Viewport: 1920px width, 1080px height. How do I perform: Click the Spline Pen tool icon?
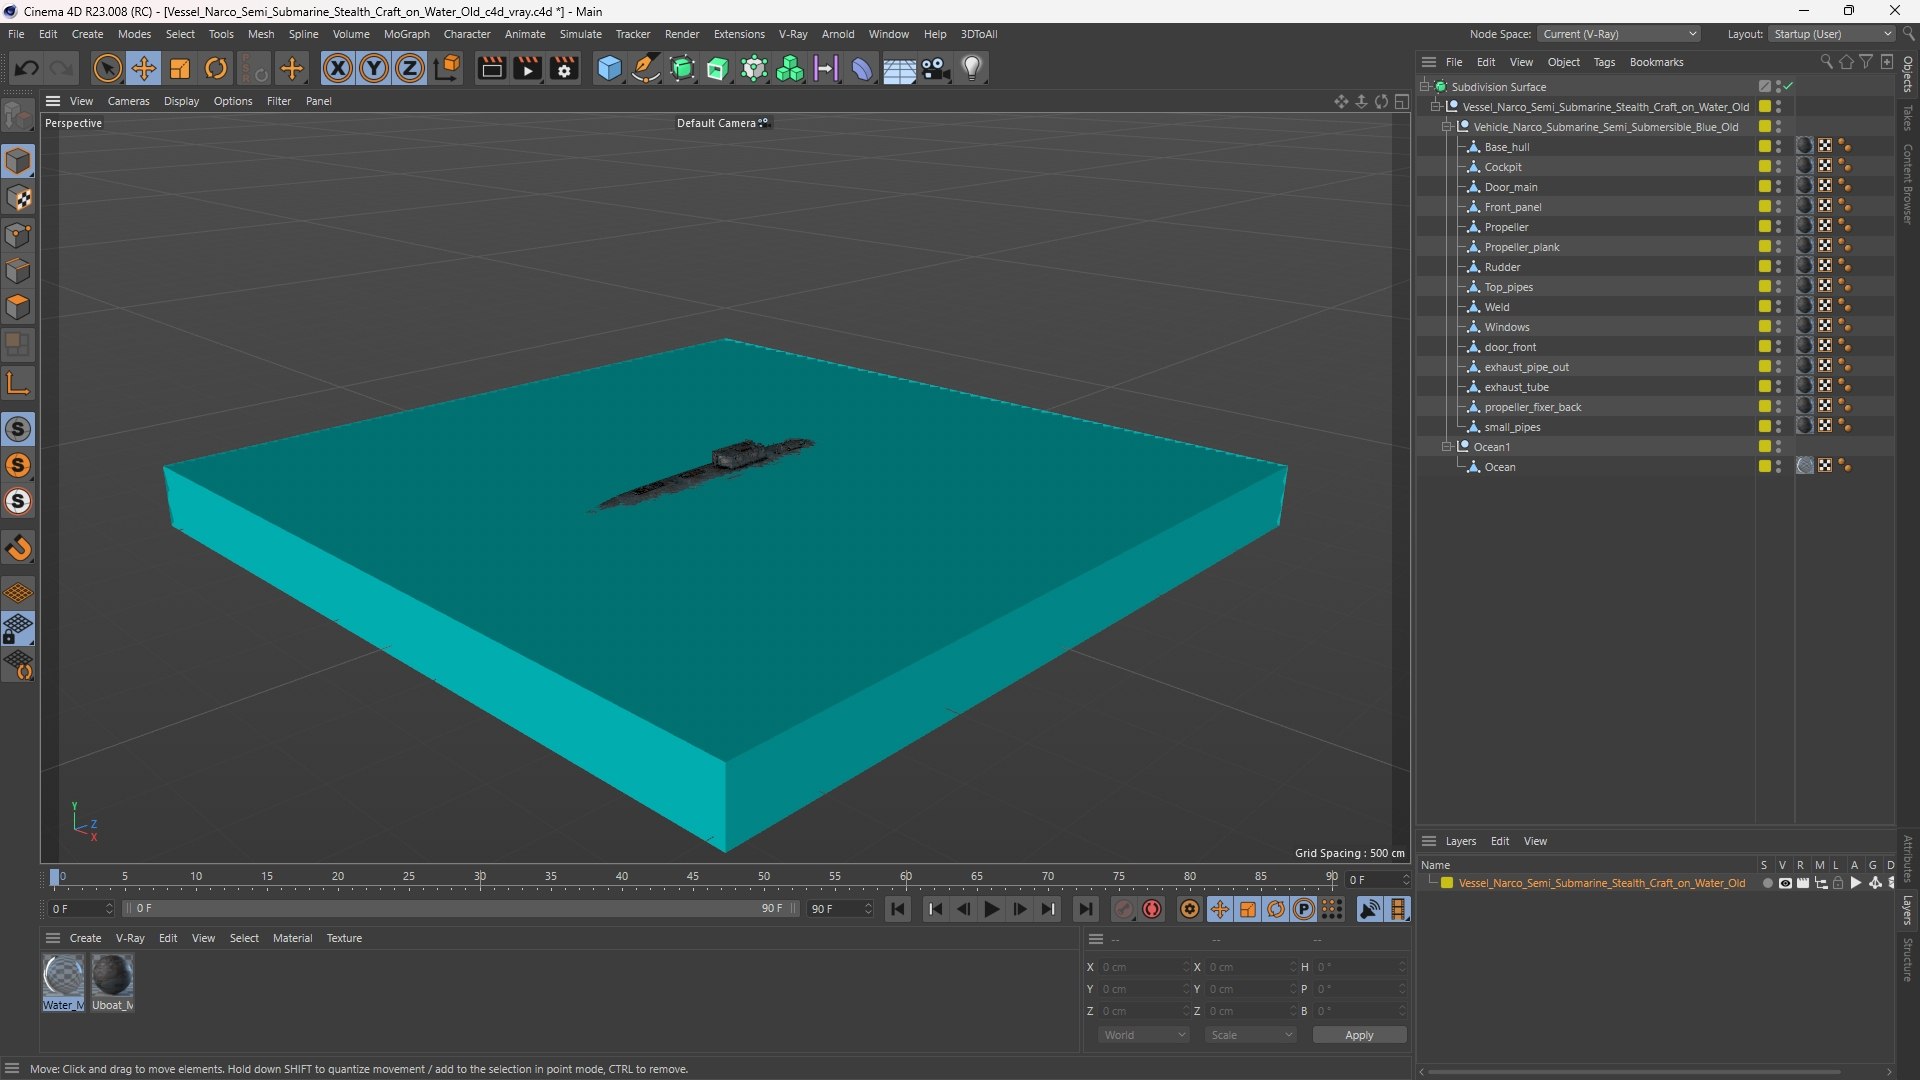click(646, 68)
